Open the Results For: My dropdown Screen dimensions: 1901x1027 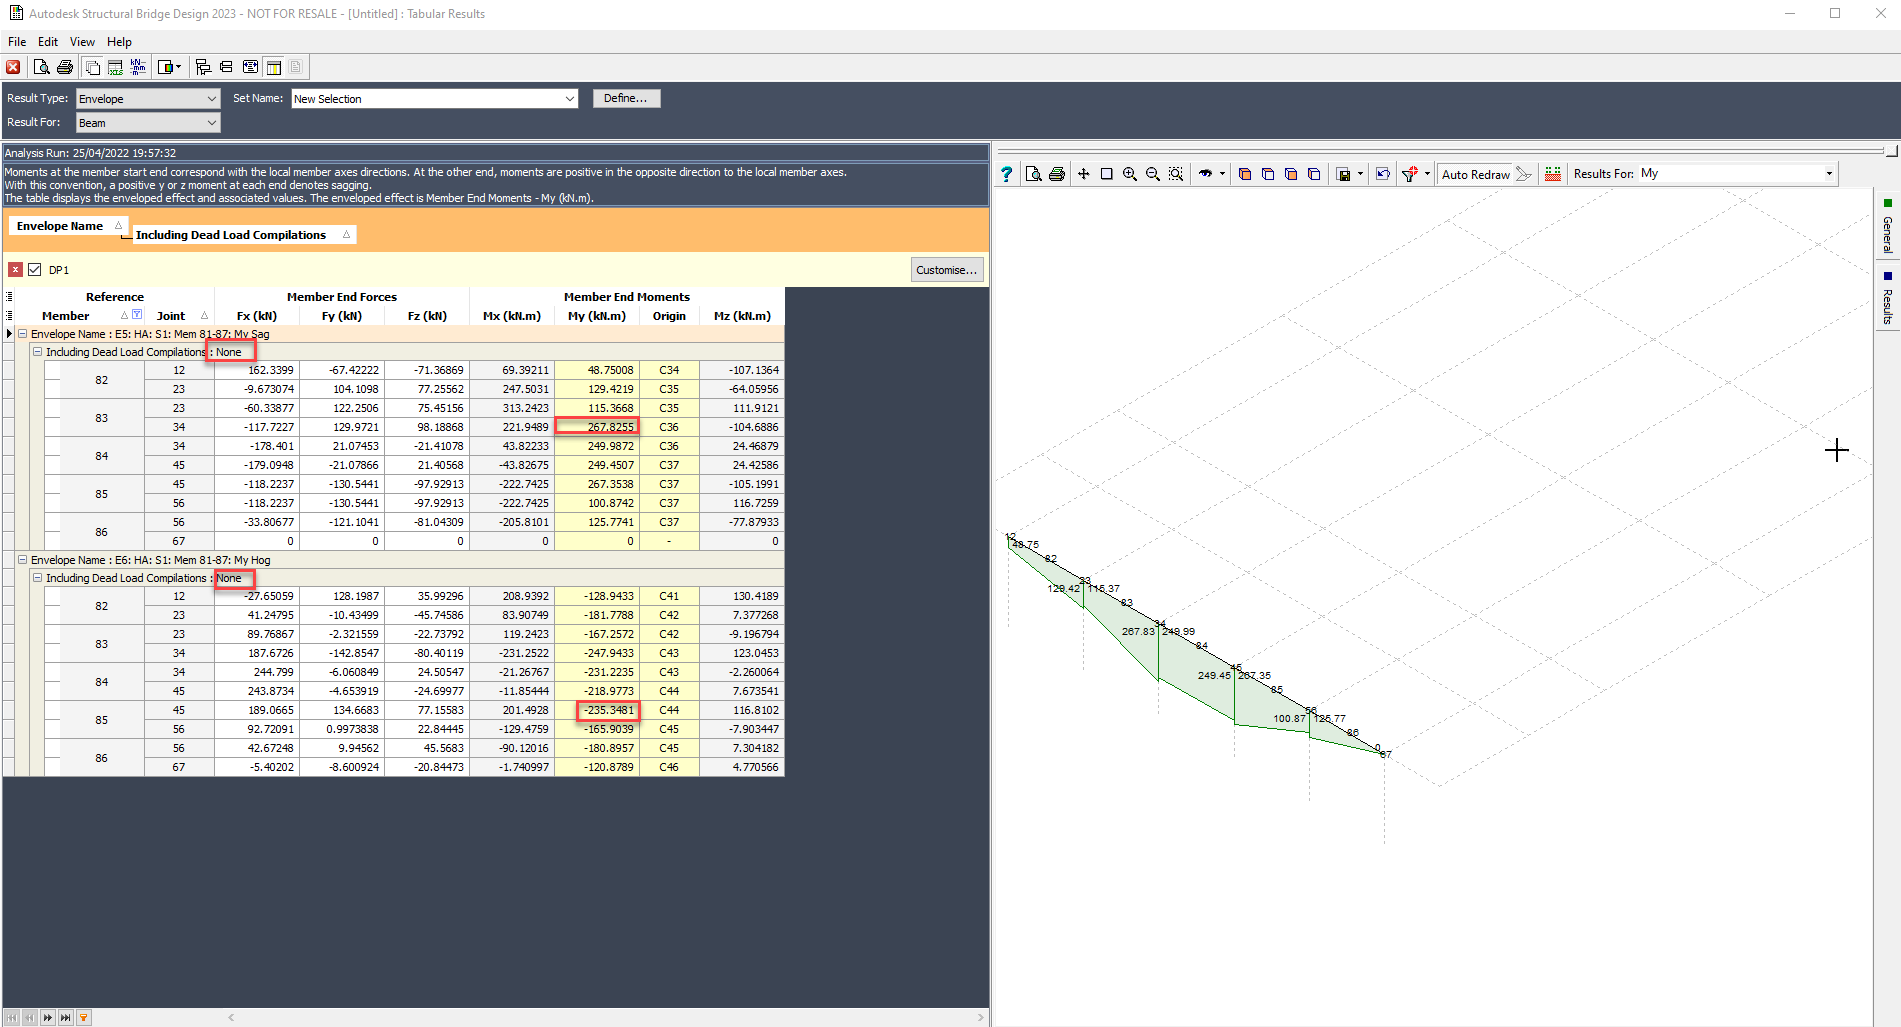tap(1828, 173)
